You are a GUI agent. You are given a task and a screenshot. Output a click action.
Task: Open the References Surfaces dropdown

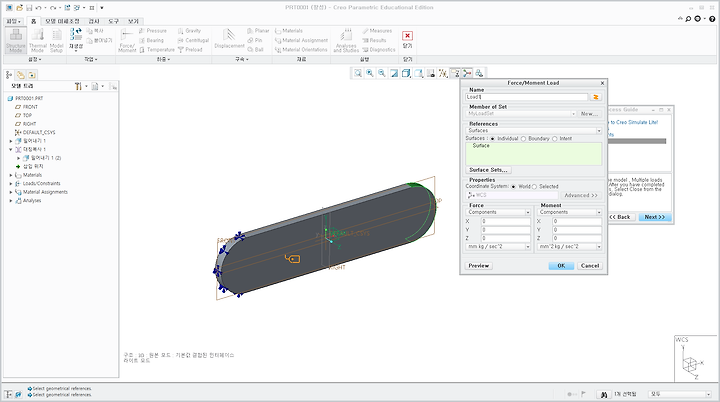tap(534, 131)
